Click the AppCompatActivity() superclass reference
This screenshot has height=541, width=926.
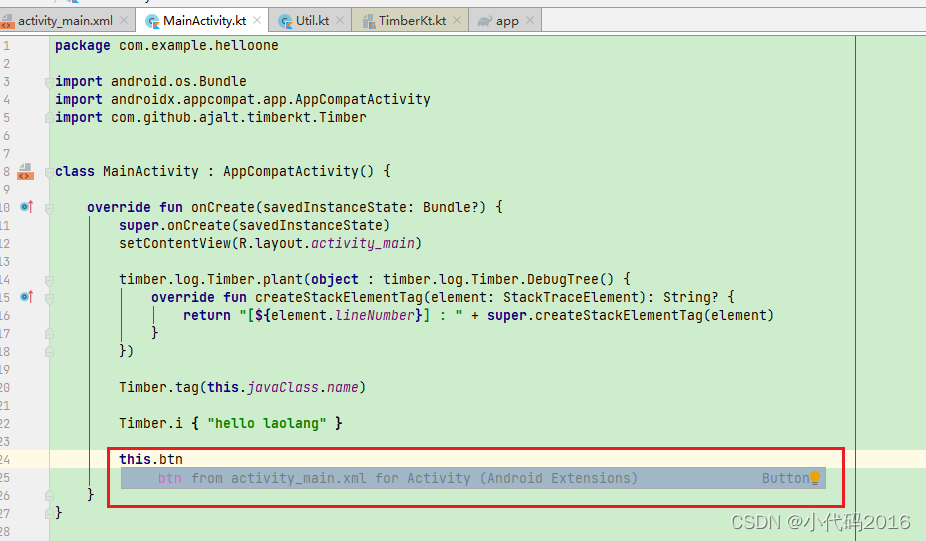coord(298,171)
